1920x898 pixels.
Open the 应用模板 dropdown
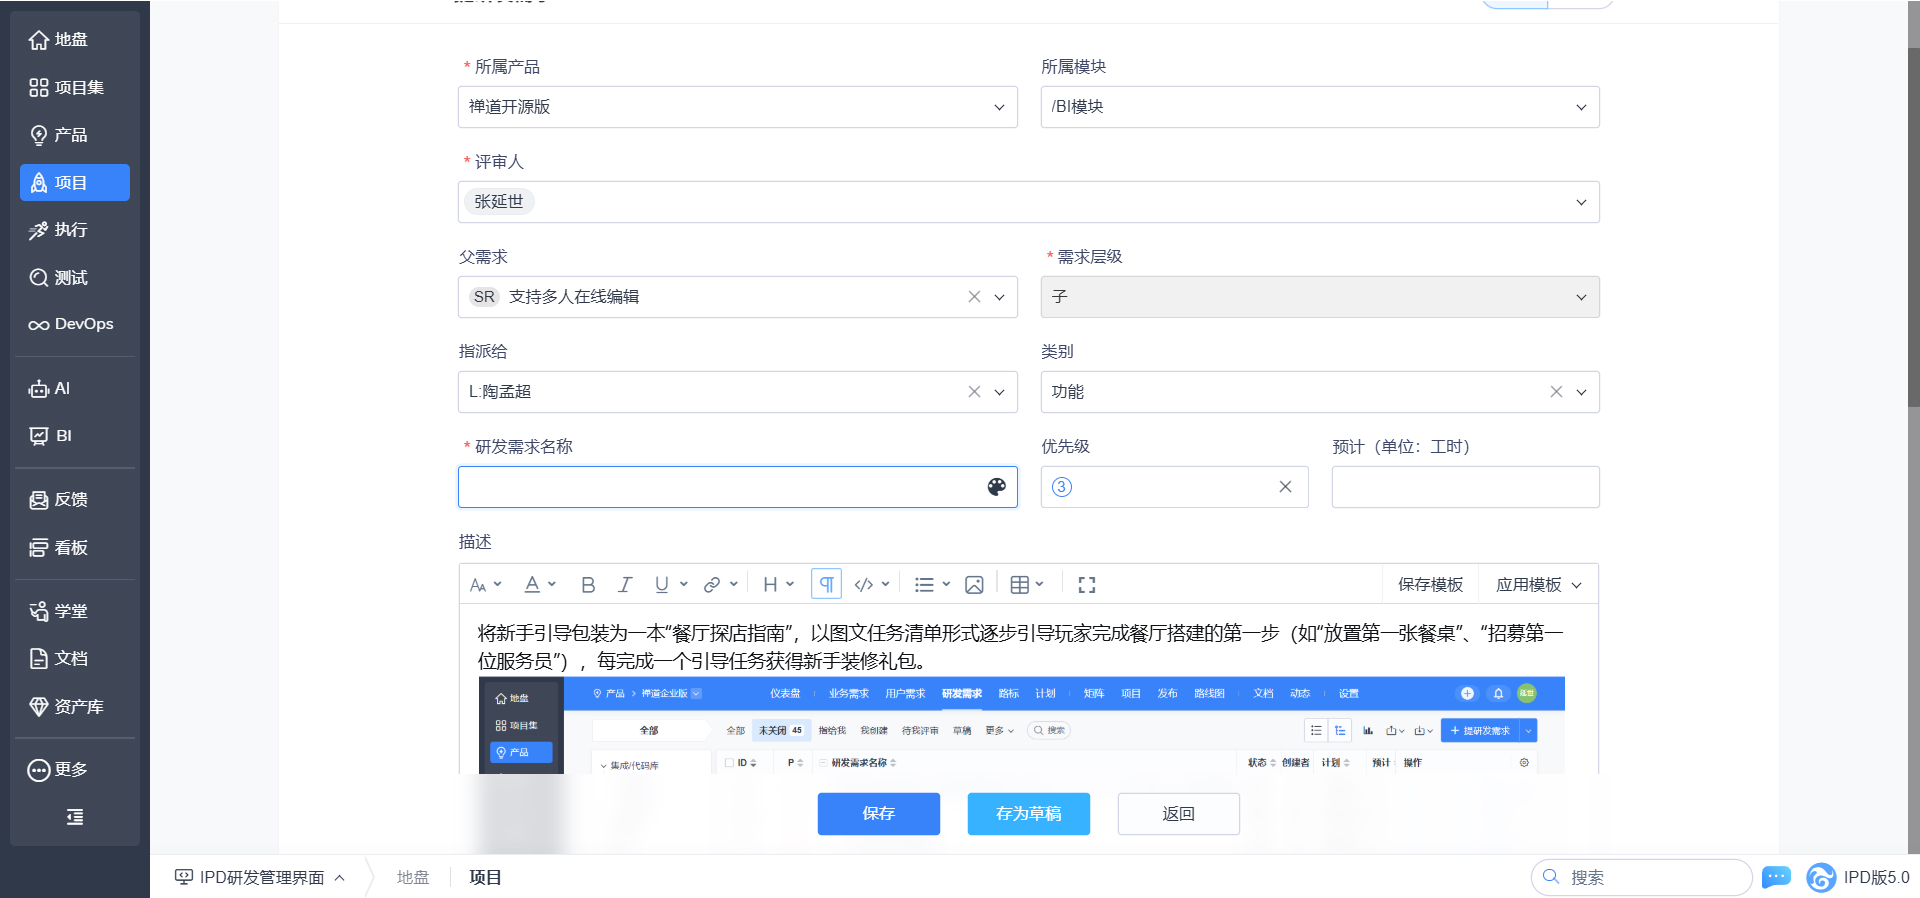(x=1538, y=585)
